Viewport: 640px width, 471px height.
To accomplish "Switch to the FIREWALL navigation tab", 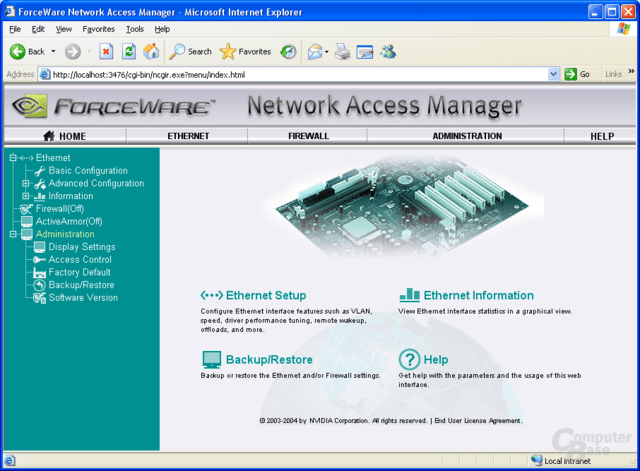I will click(308, 136).
